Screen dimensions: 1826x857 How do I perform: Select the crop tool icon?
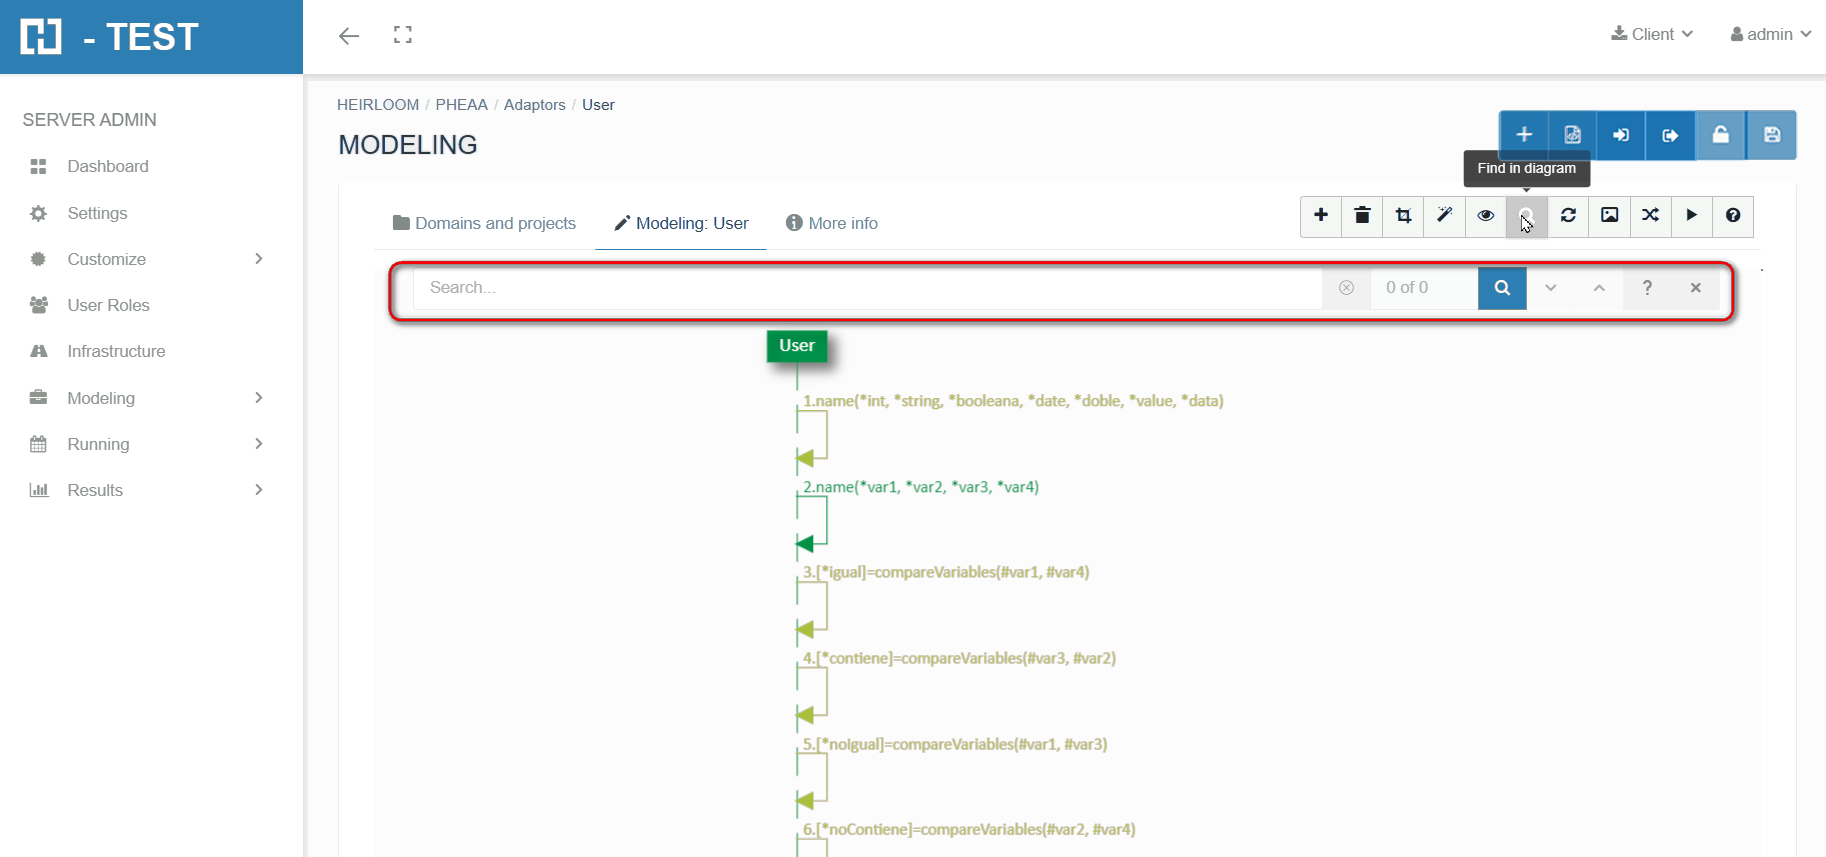coord(1403,216)
